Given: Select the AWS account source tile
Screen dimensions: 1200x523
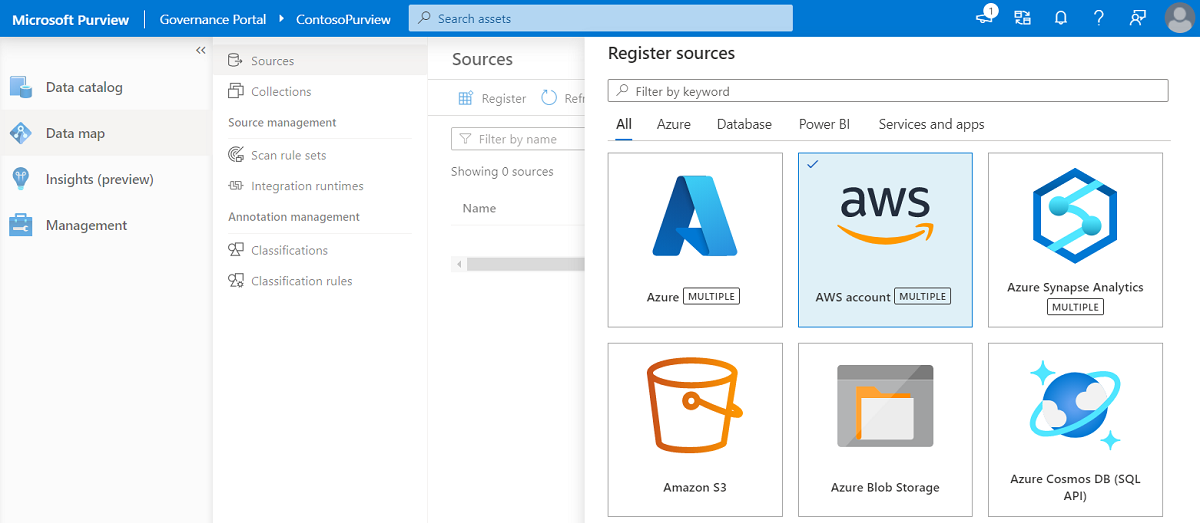Looking at the screenshot, I should [885, 240].
